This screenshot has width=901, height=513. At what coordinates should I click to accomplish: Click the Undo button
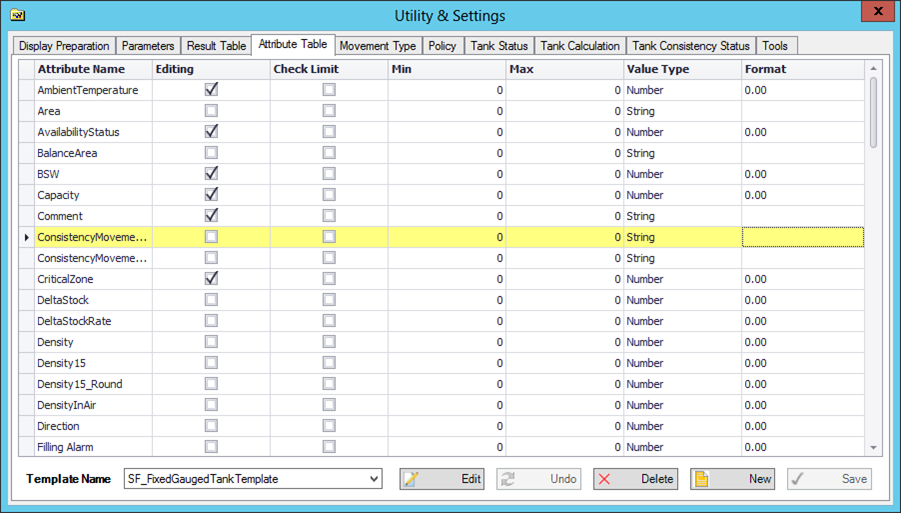[539, 479]
